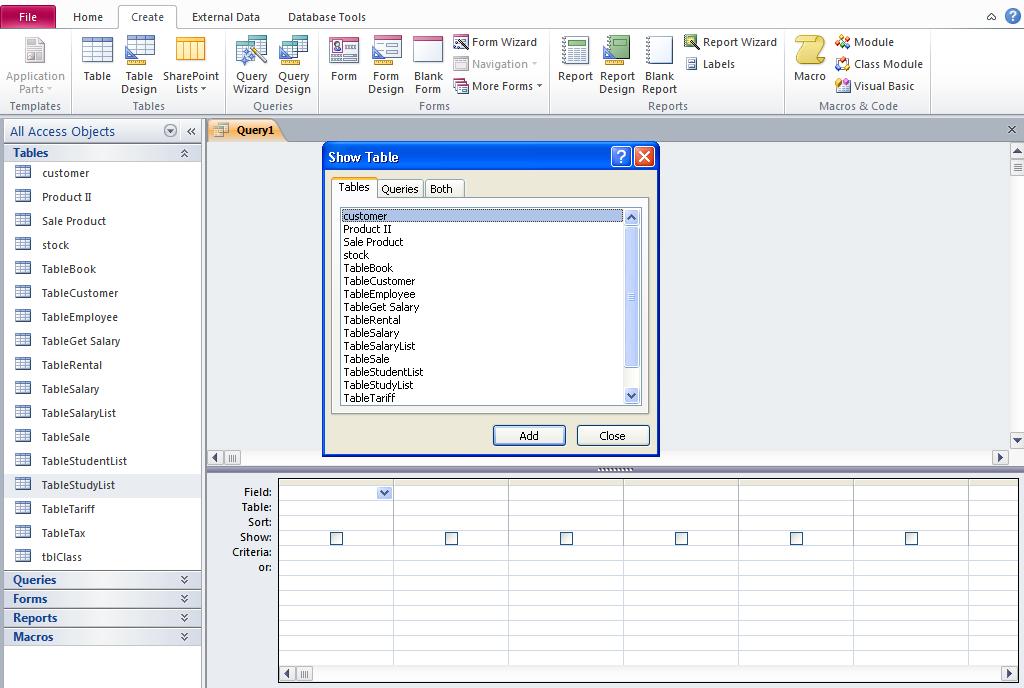This screenshot has height=688, width=1024.
Task: Insert a Class Module
Action: point(879,64)
